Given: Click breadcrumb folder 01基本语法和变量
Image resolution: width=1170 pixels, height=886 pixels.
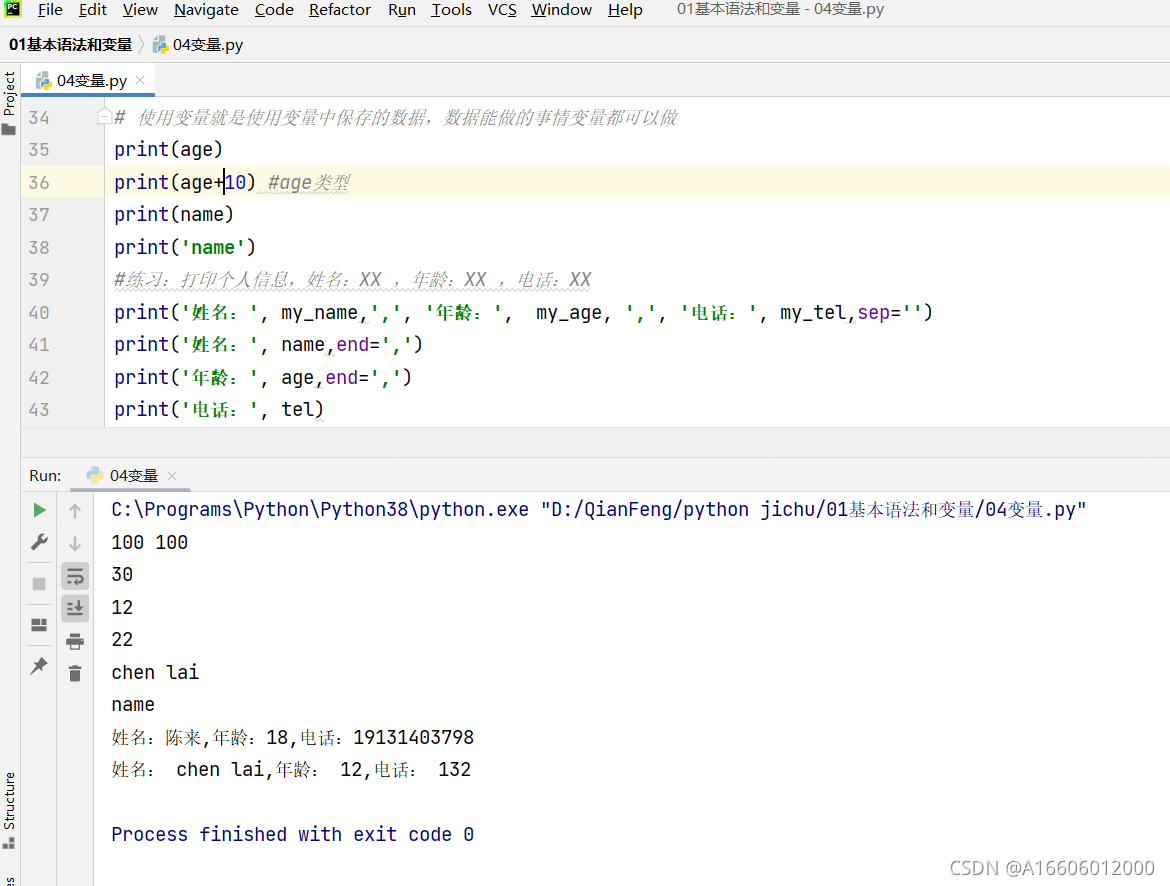Looking at the screenshot, I should [70, 45].
